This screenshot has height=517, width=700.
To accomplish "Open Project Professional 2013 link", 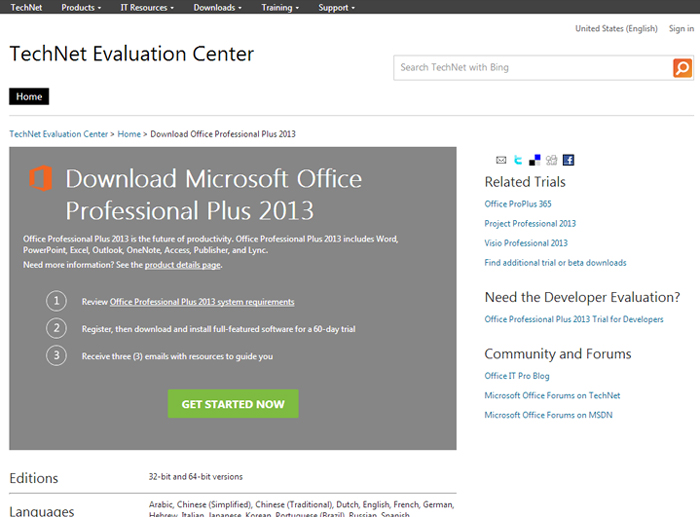I will (x=530, y=224).
